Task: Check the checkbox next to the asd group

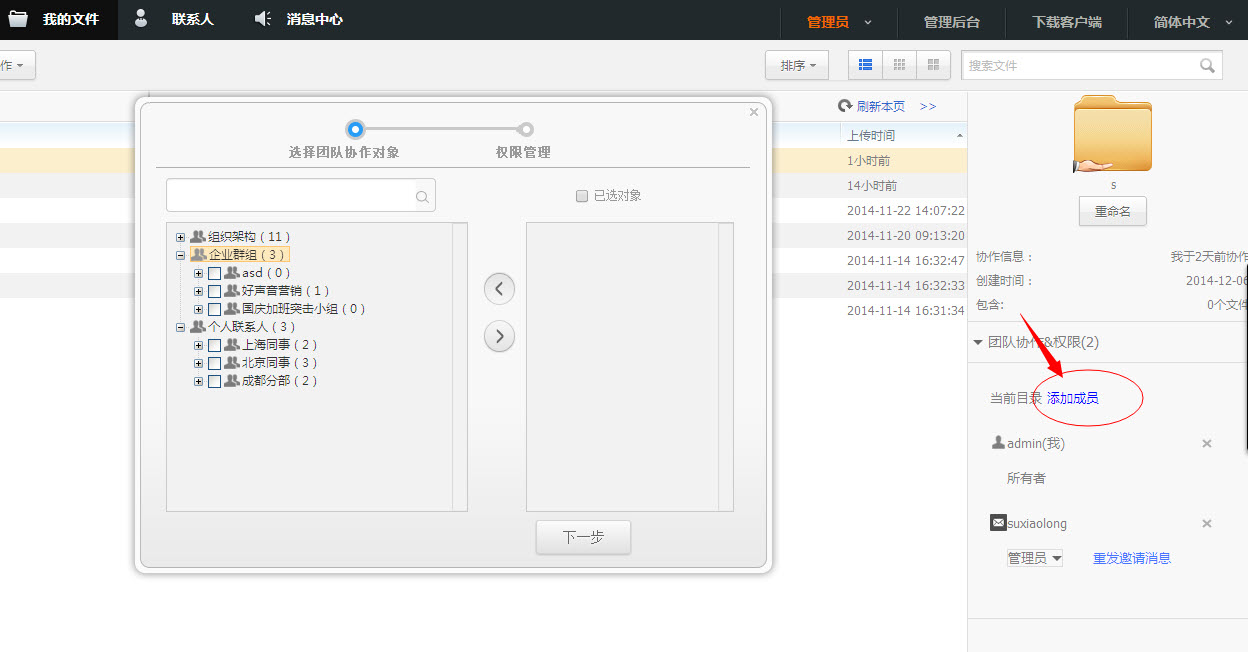Action: pos(212,272)
